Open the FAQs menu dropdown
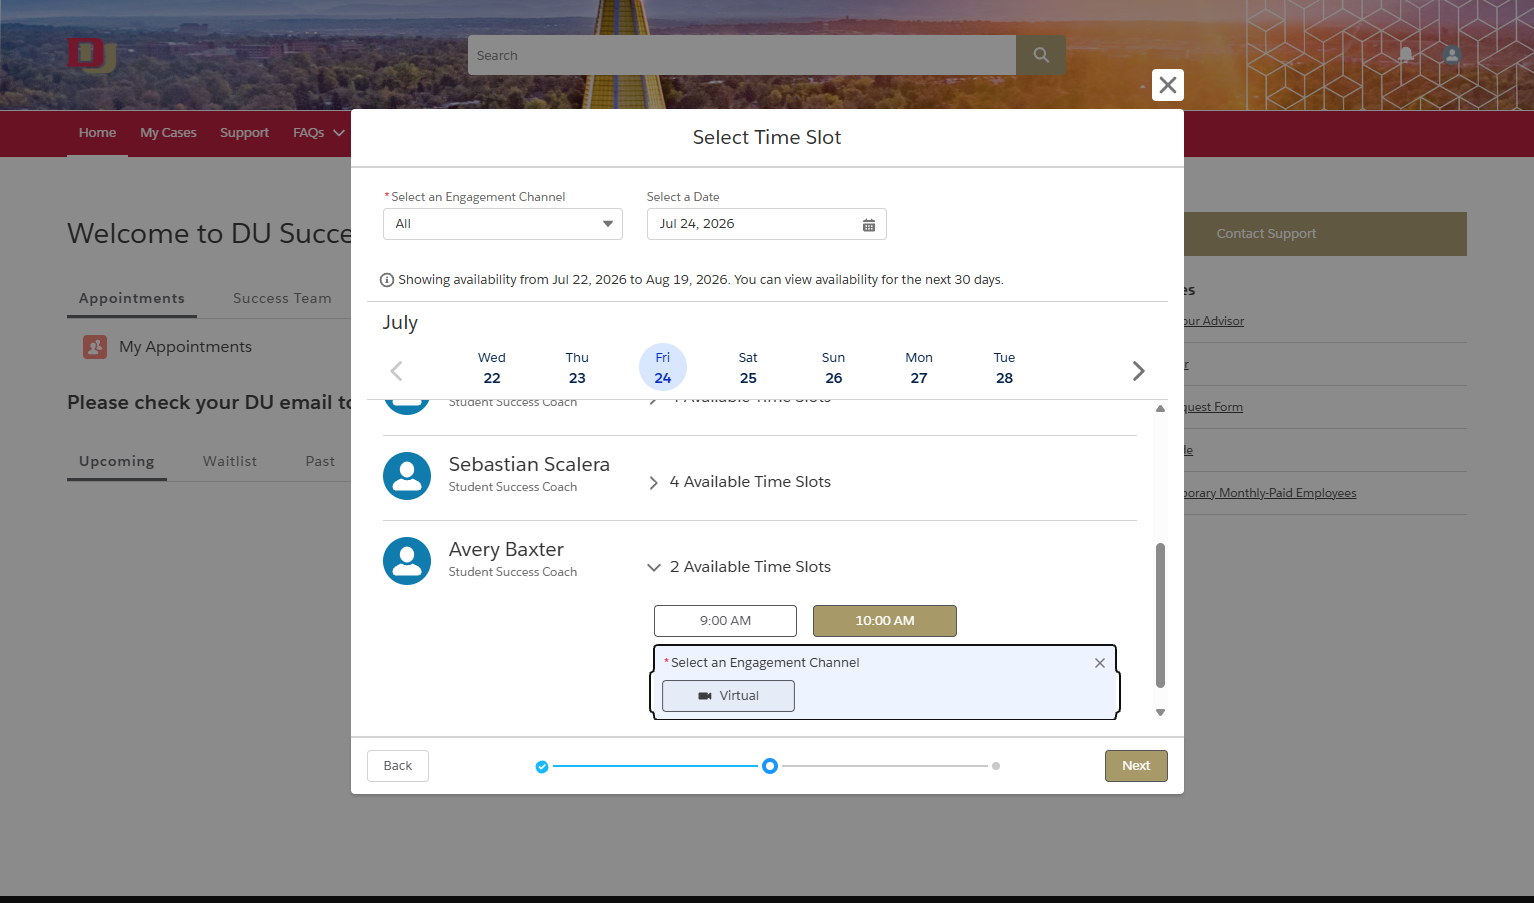This screenshot has height=903, width=1534. tap(319, 133)
